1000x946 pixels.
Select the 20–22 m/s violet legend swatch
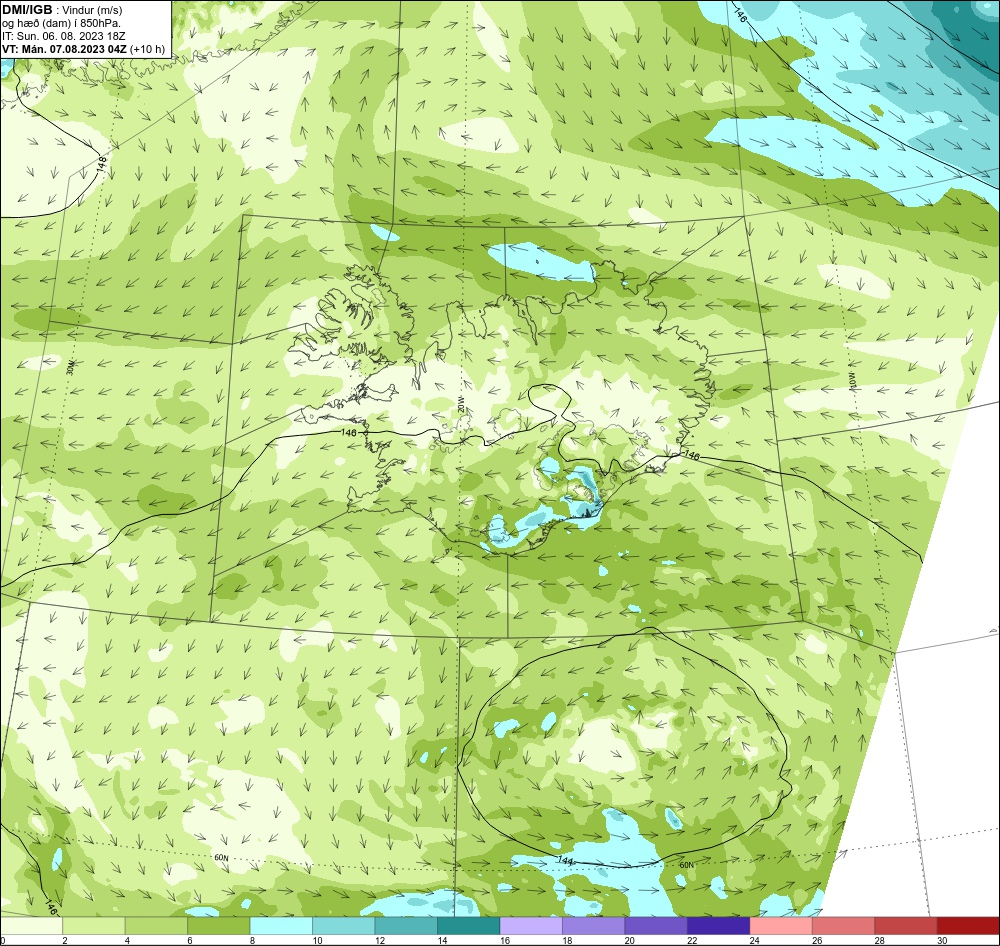click(x=657, y=926)
